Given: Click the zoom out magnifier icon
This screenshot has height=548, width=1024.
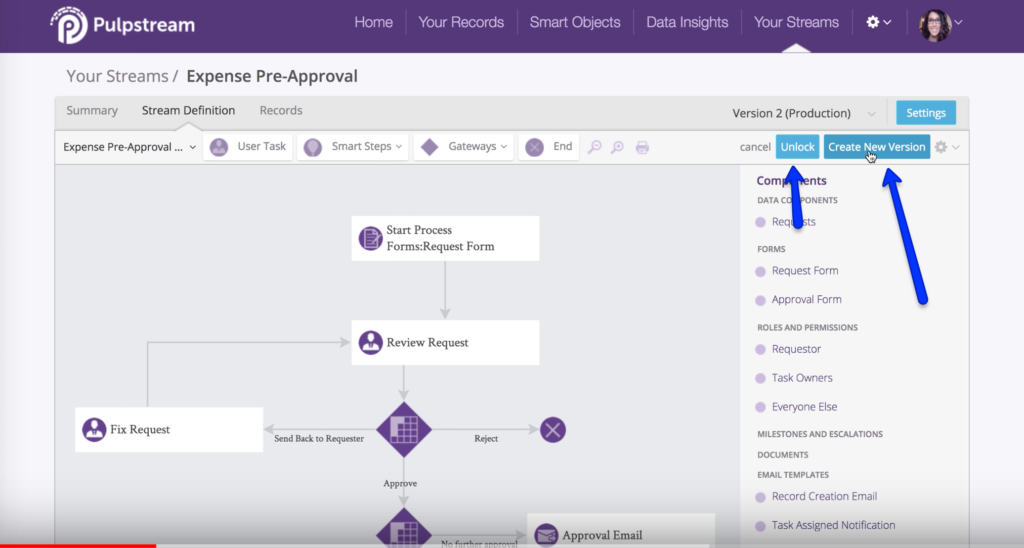Looking at the screenshot, I should coord(618,147).
